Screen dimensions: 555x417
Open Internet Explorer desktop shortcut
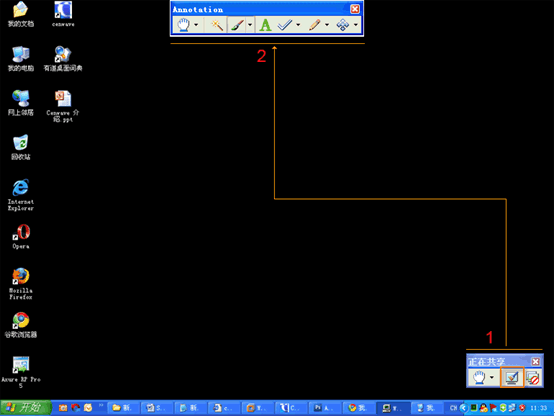click(21, 195)
